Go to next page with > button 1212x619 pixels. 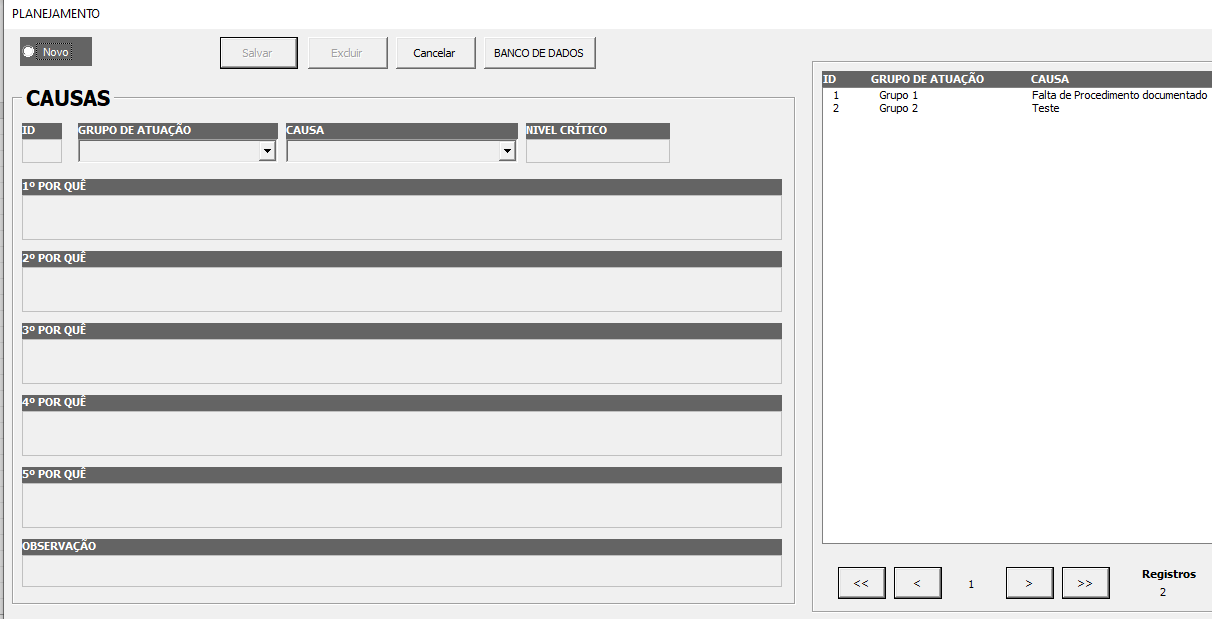1030,583
